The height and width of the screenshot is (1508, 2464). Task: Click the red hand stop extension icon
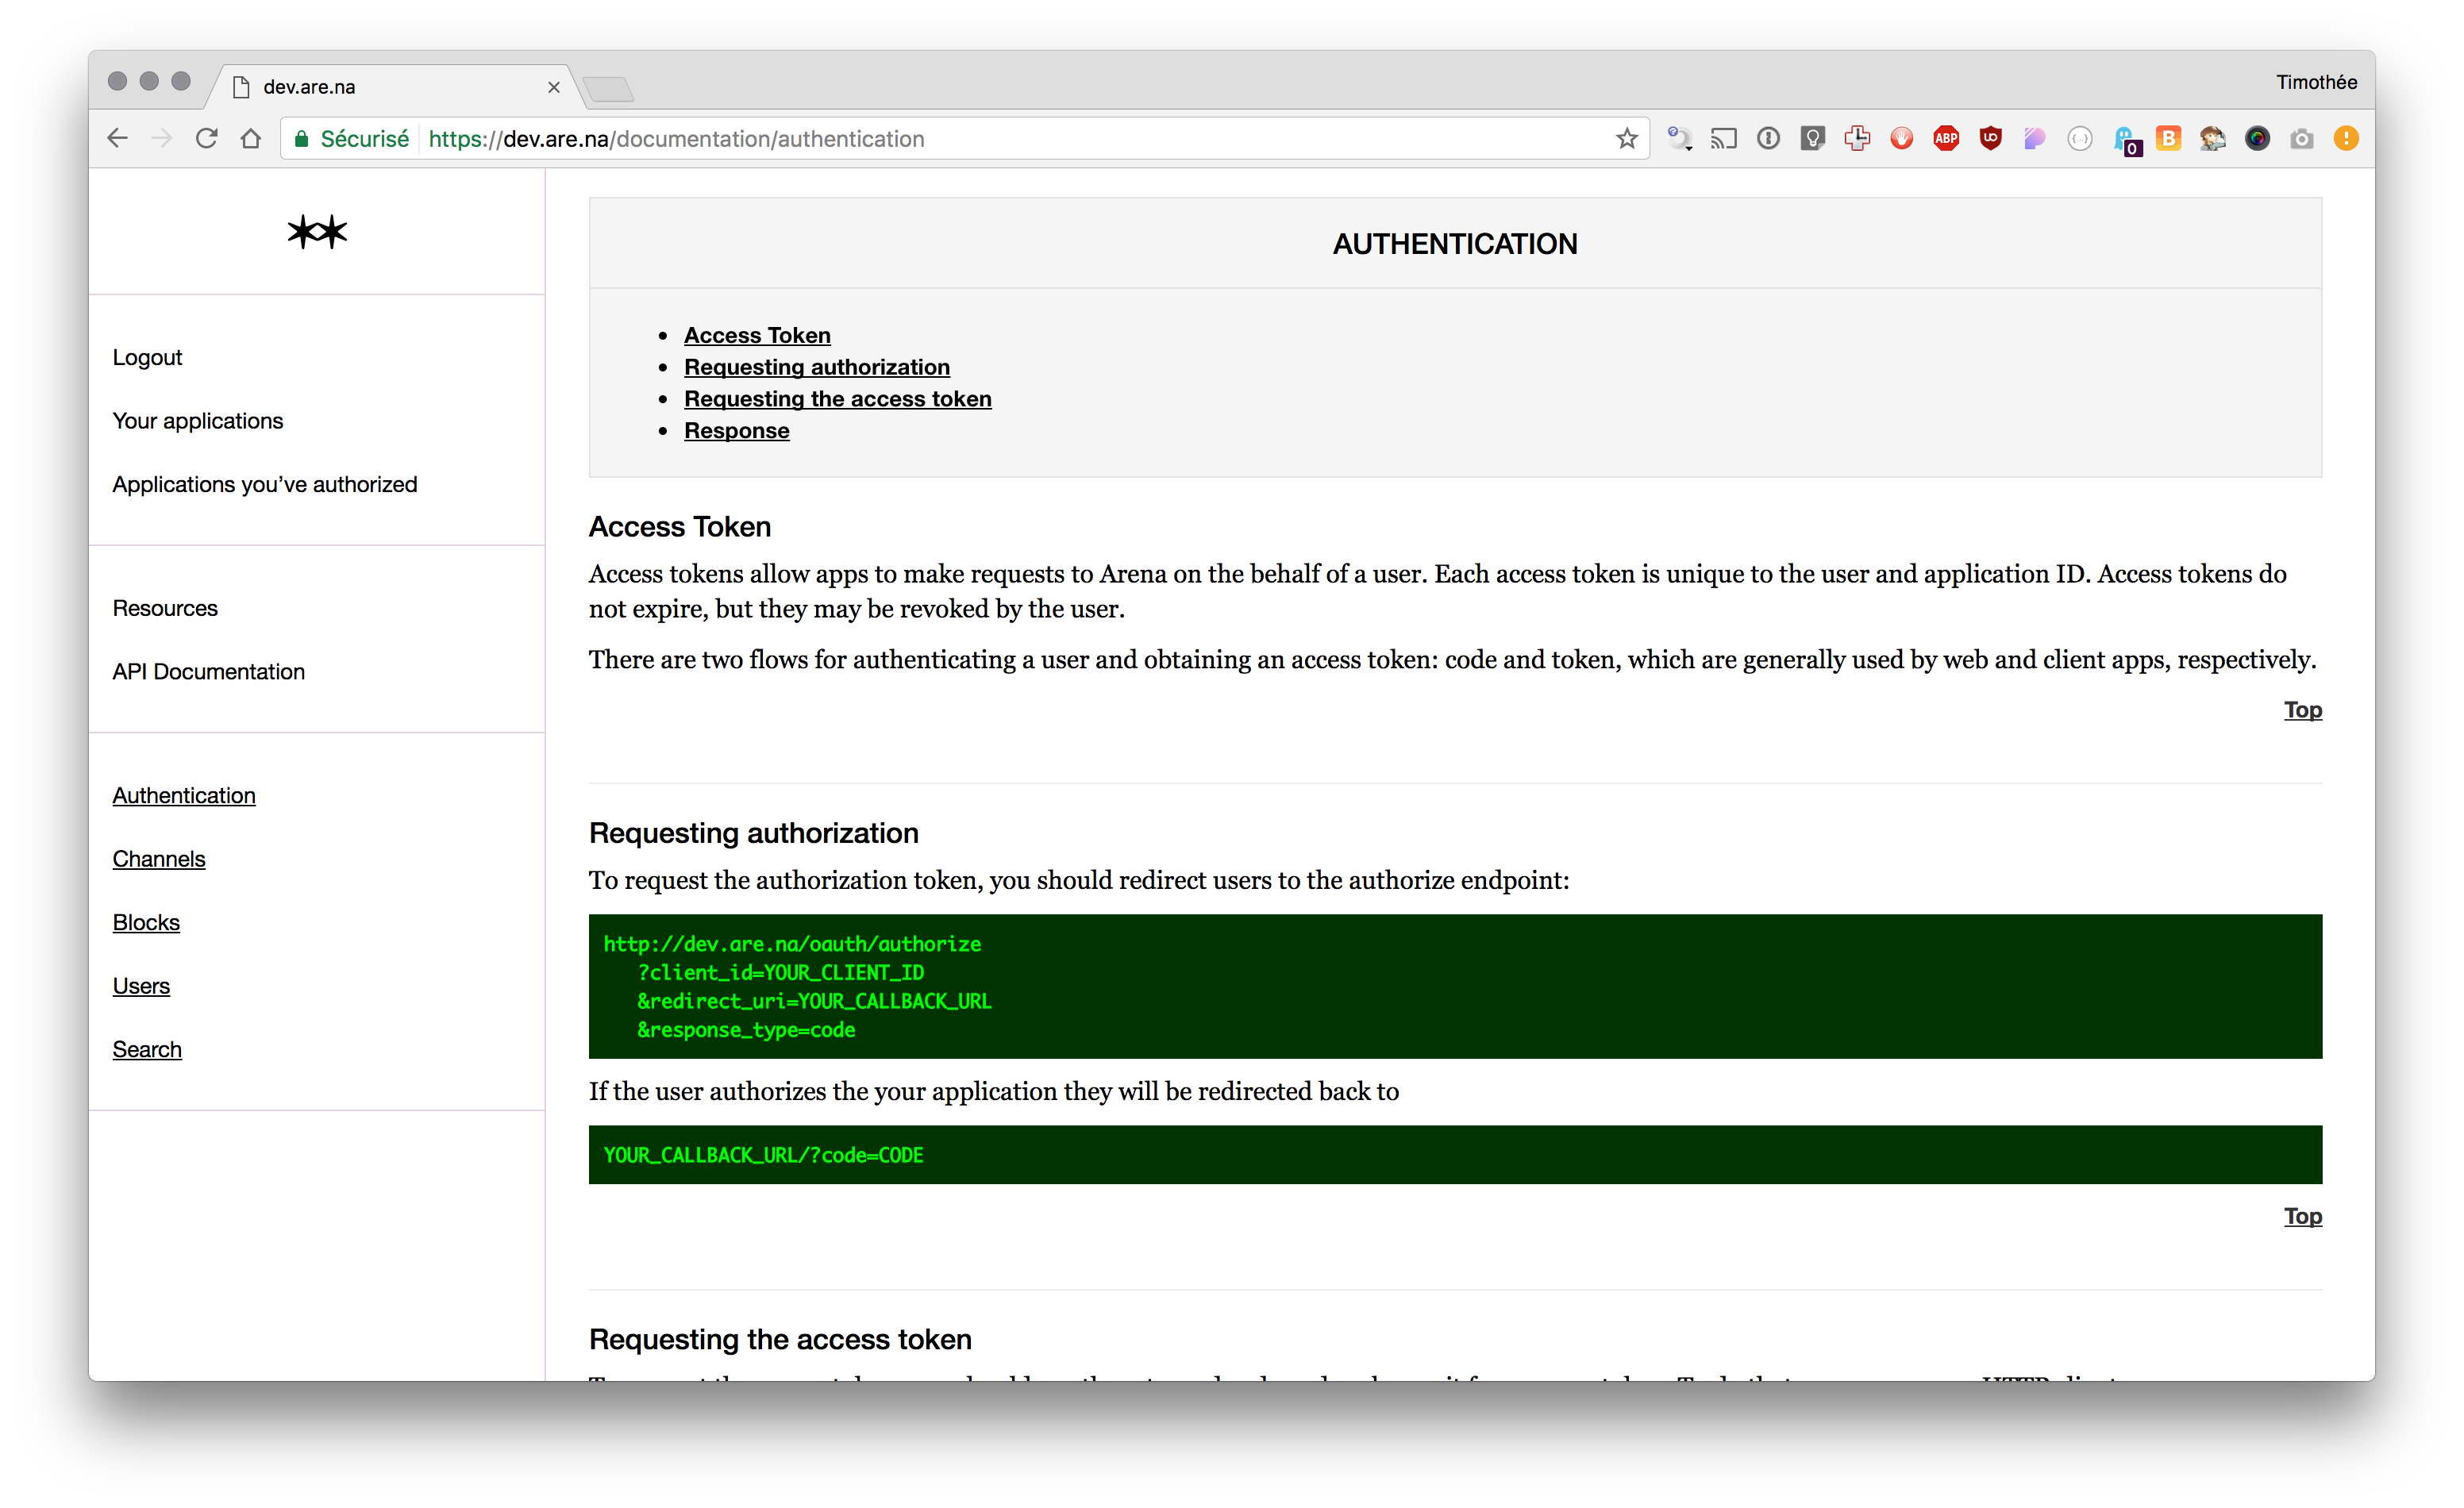click(x=1902, y=138)
